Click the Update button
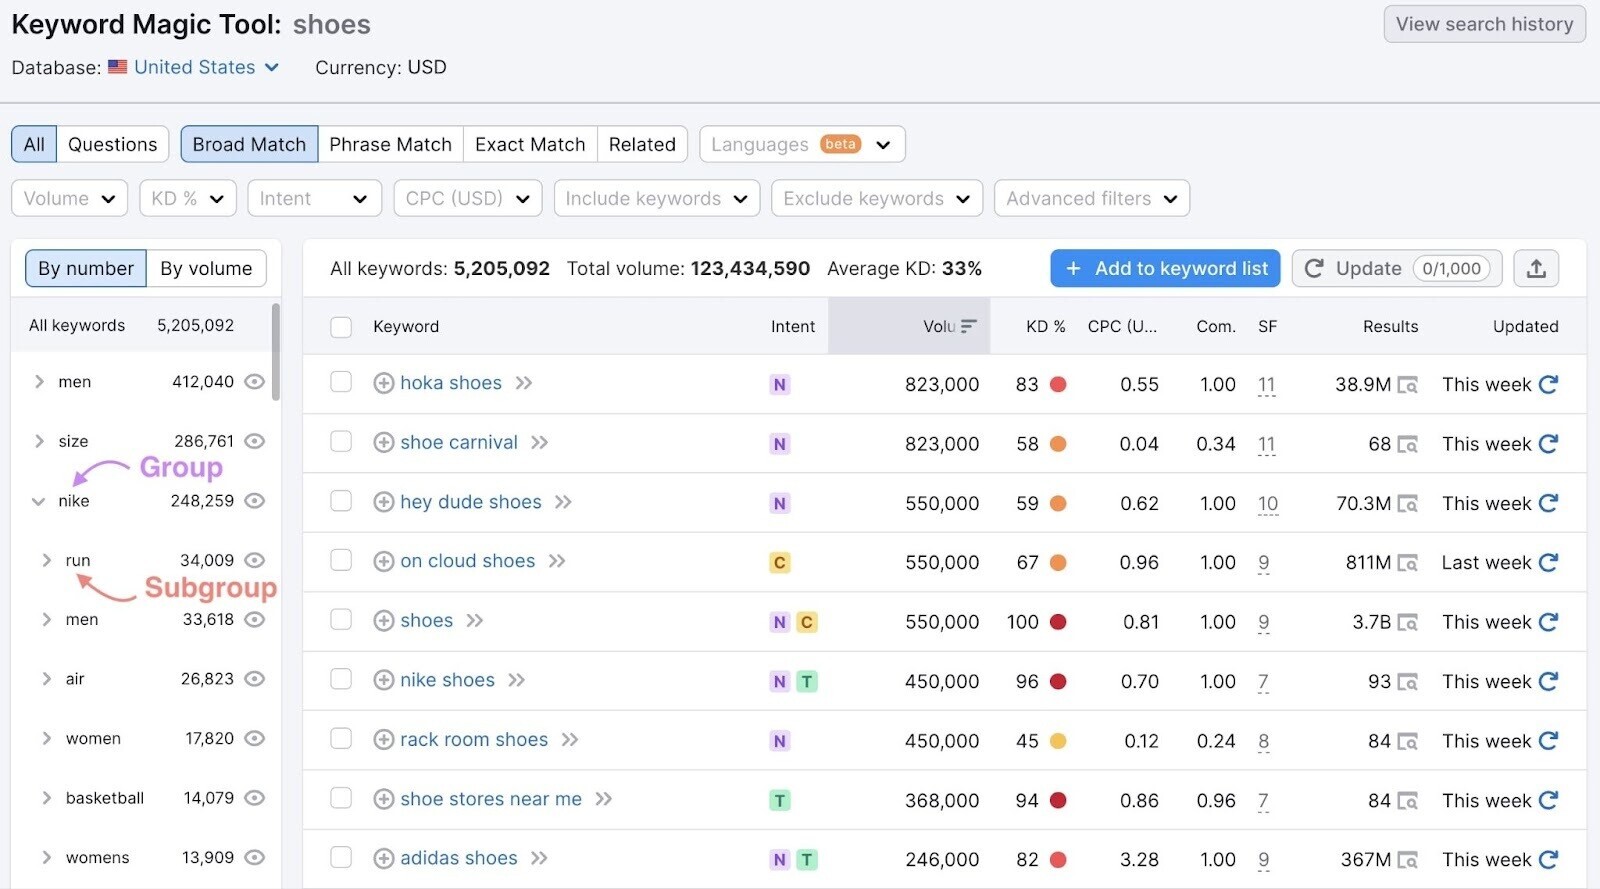 click(x=1397, y=268)
